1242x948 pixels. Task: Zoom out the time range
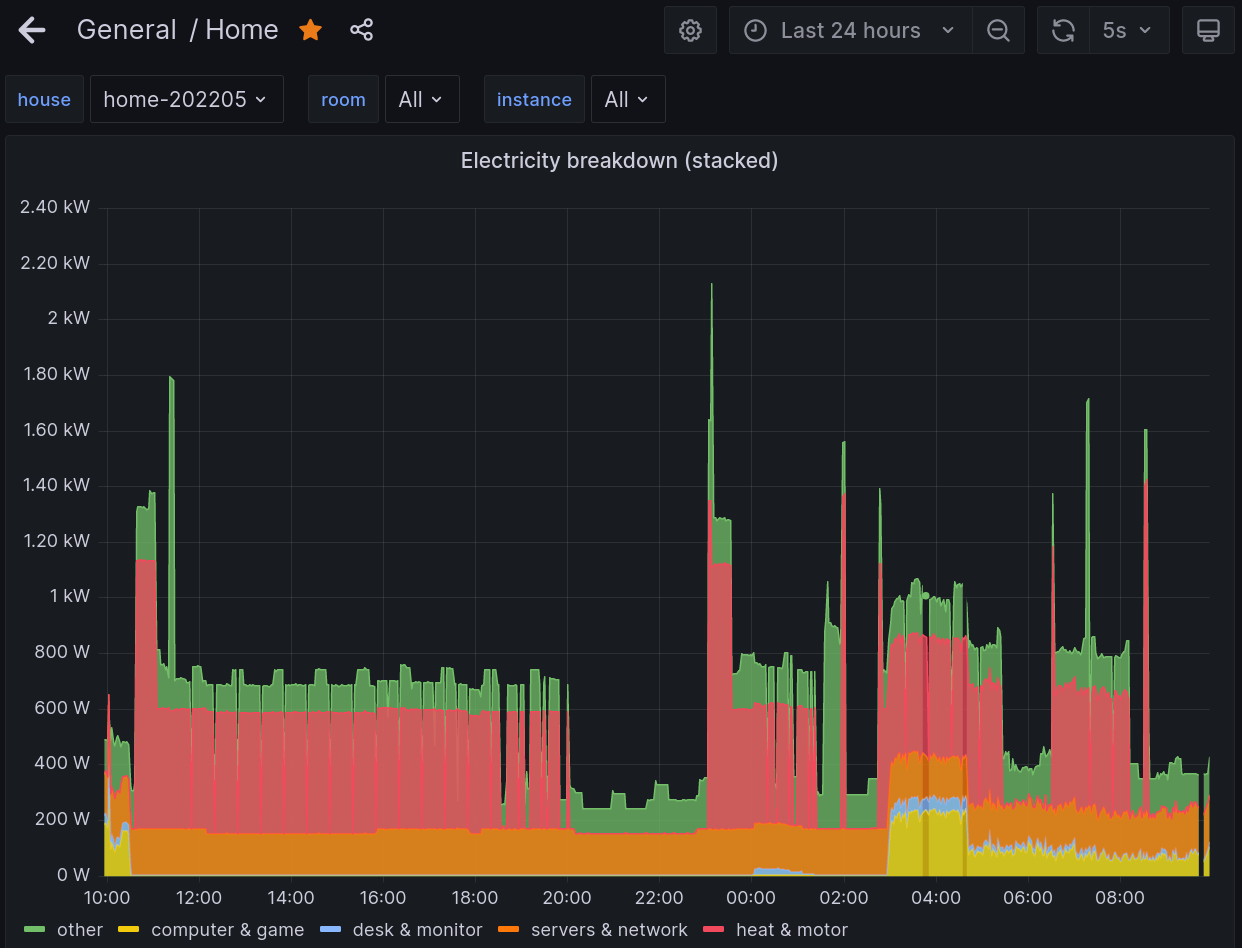coord(998,31)
